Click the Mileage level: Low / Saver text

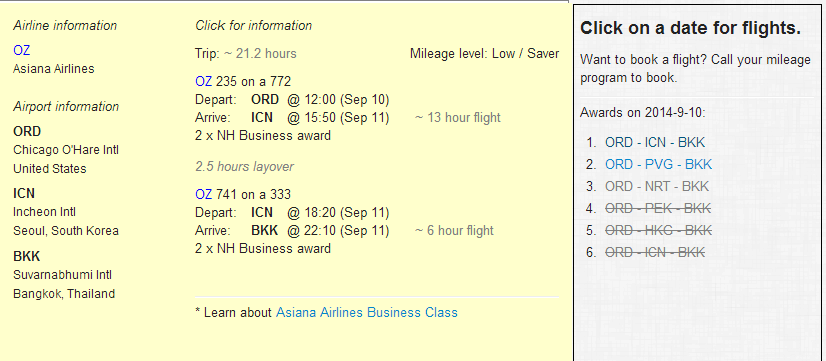pyautogui.click(x=485, y=54)
